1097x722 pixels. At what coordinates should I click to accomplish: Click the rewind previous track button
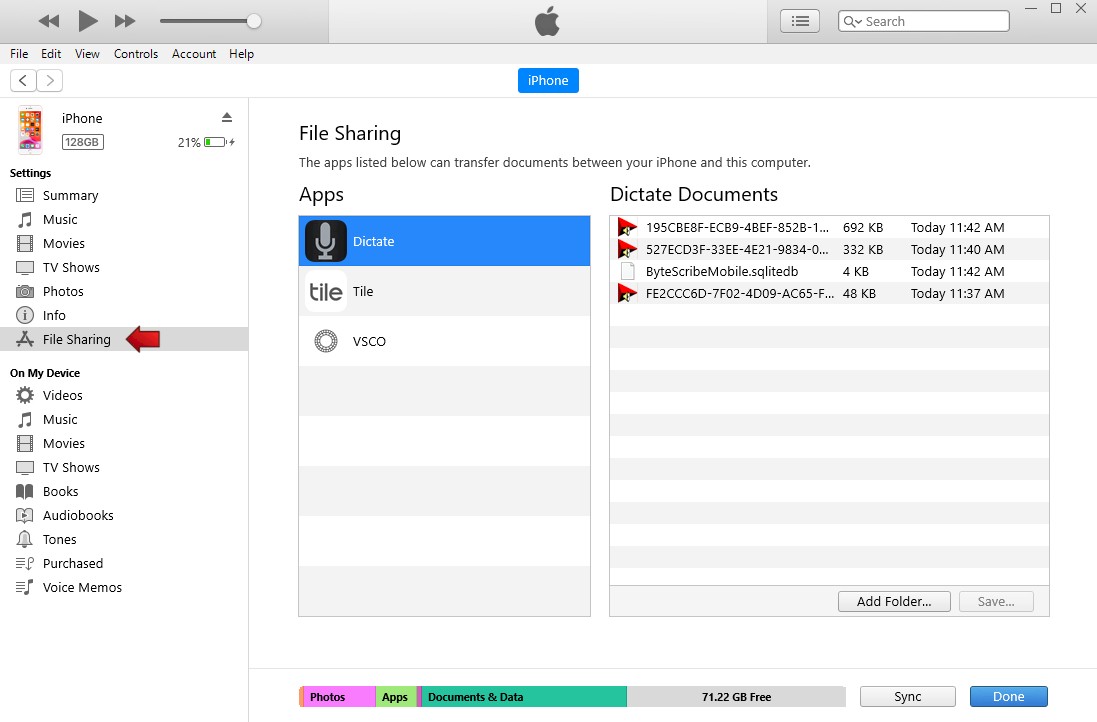point(49,21)
